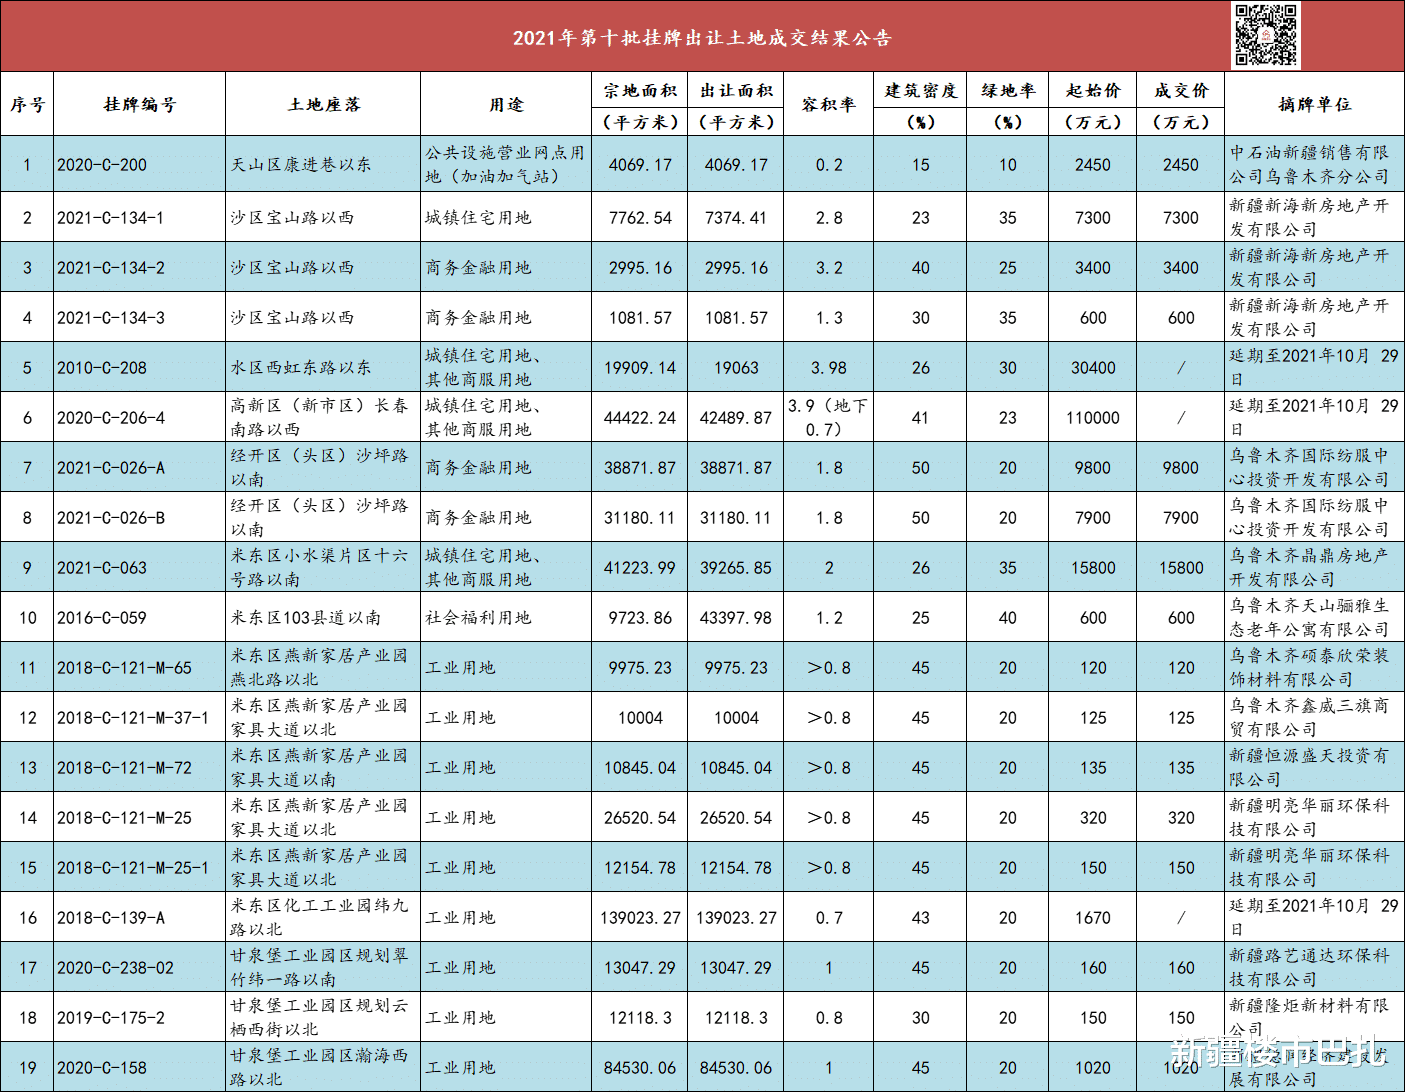Select listing number cell '2020-C-158'
The image size is (1405, 1092).
[x=139, y=1067]
